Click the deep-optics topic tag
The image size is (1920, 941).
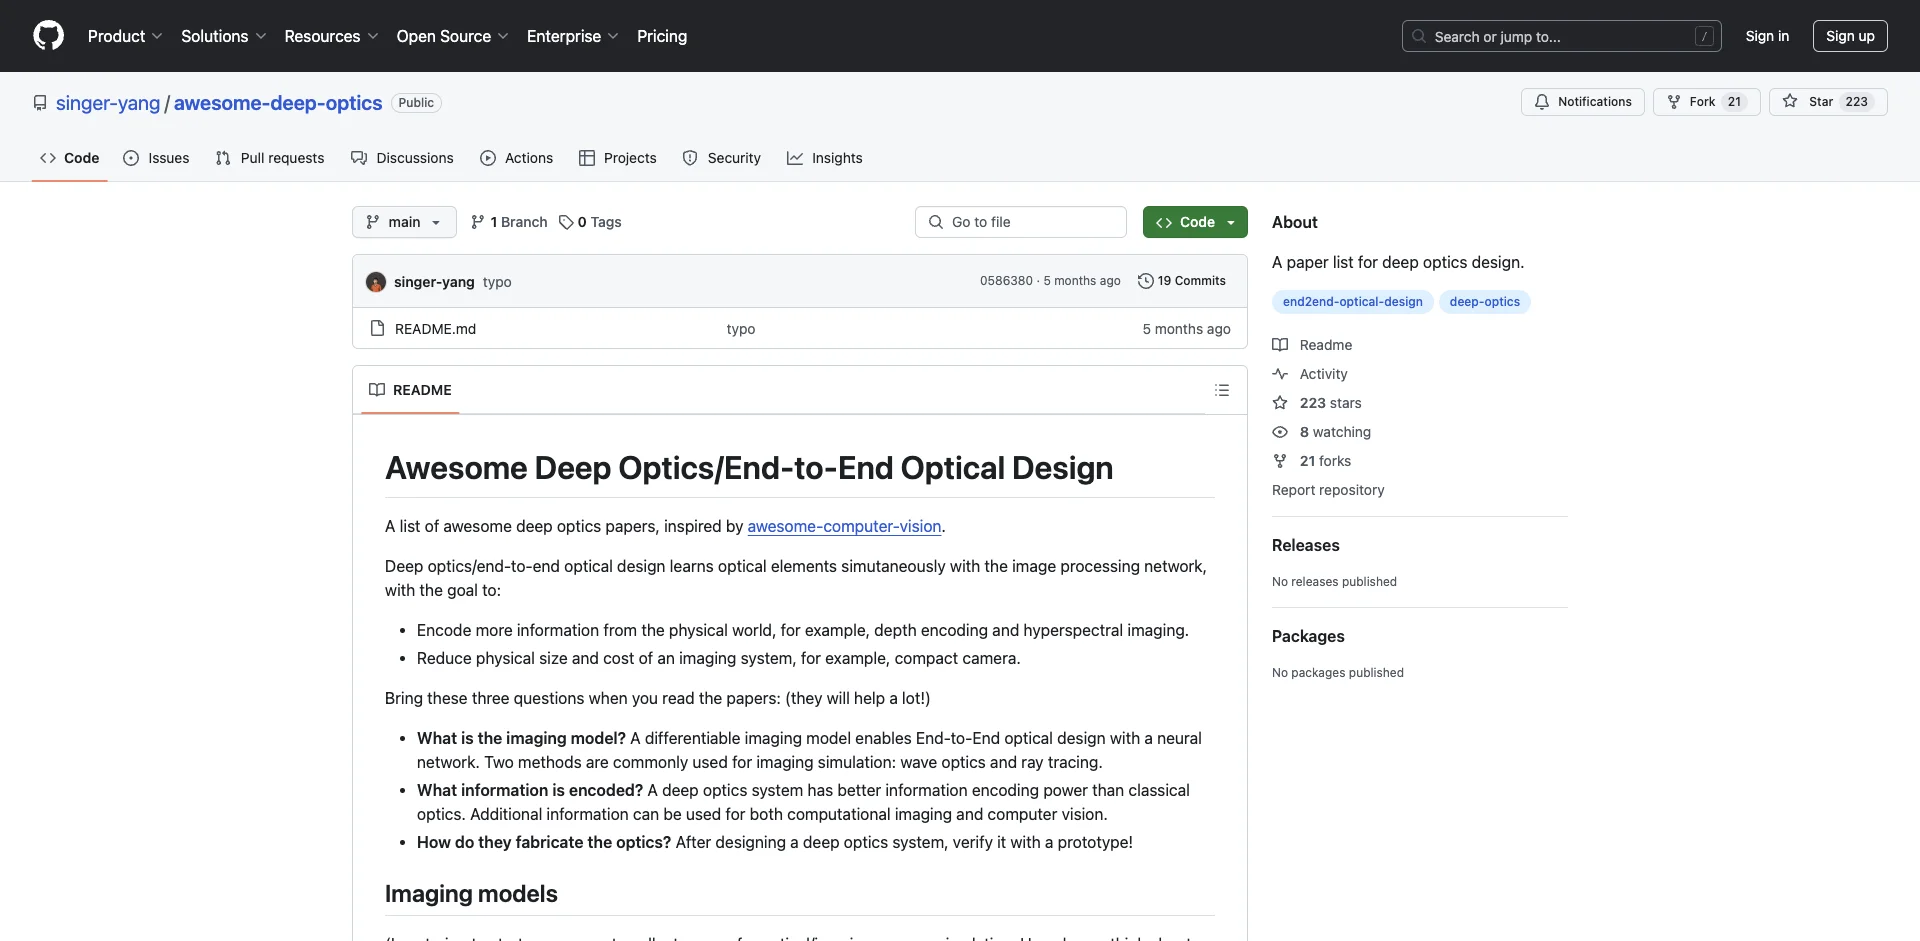coord(1485,302)
